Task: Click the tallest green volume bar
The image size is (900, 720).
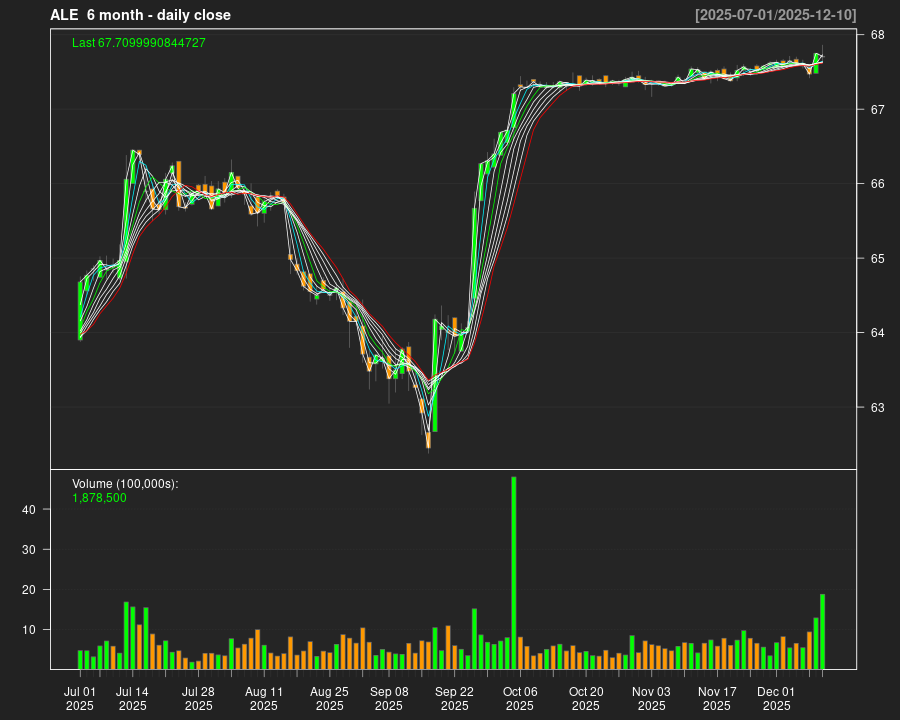Action: pos(514,572)
